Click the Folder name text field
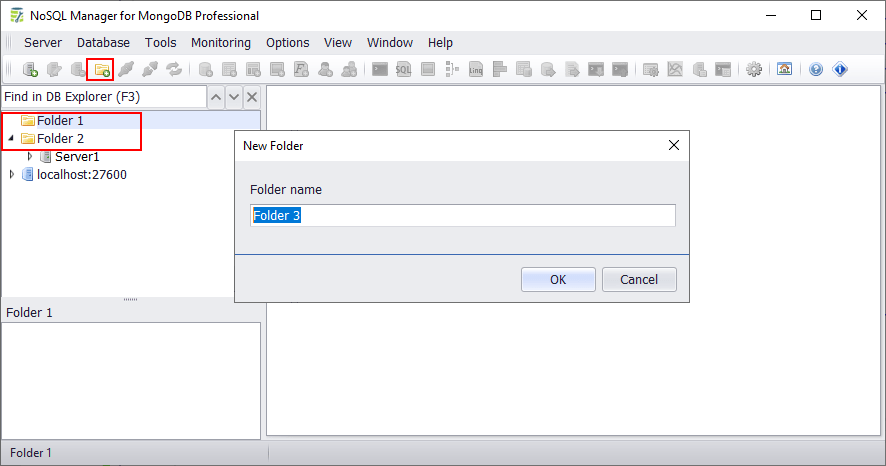886x466 pixels. pyautogui.click(x=462, y=216)
